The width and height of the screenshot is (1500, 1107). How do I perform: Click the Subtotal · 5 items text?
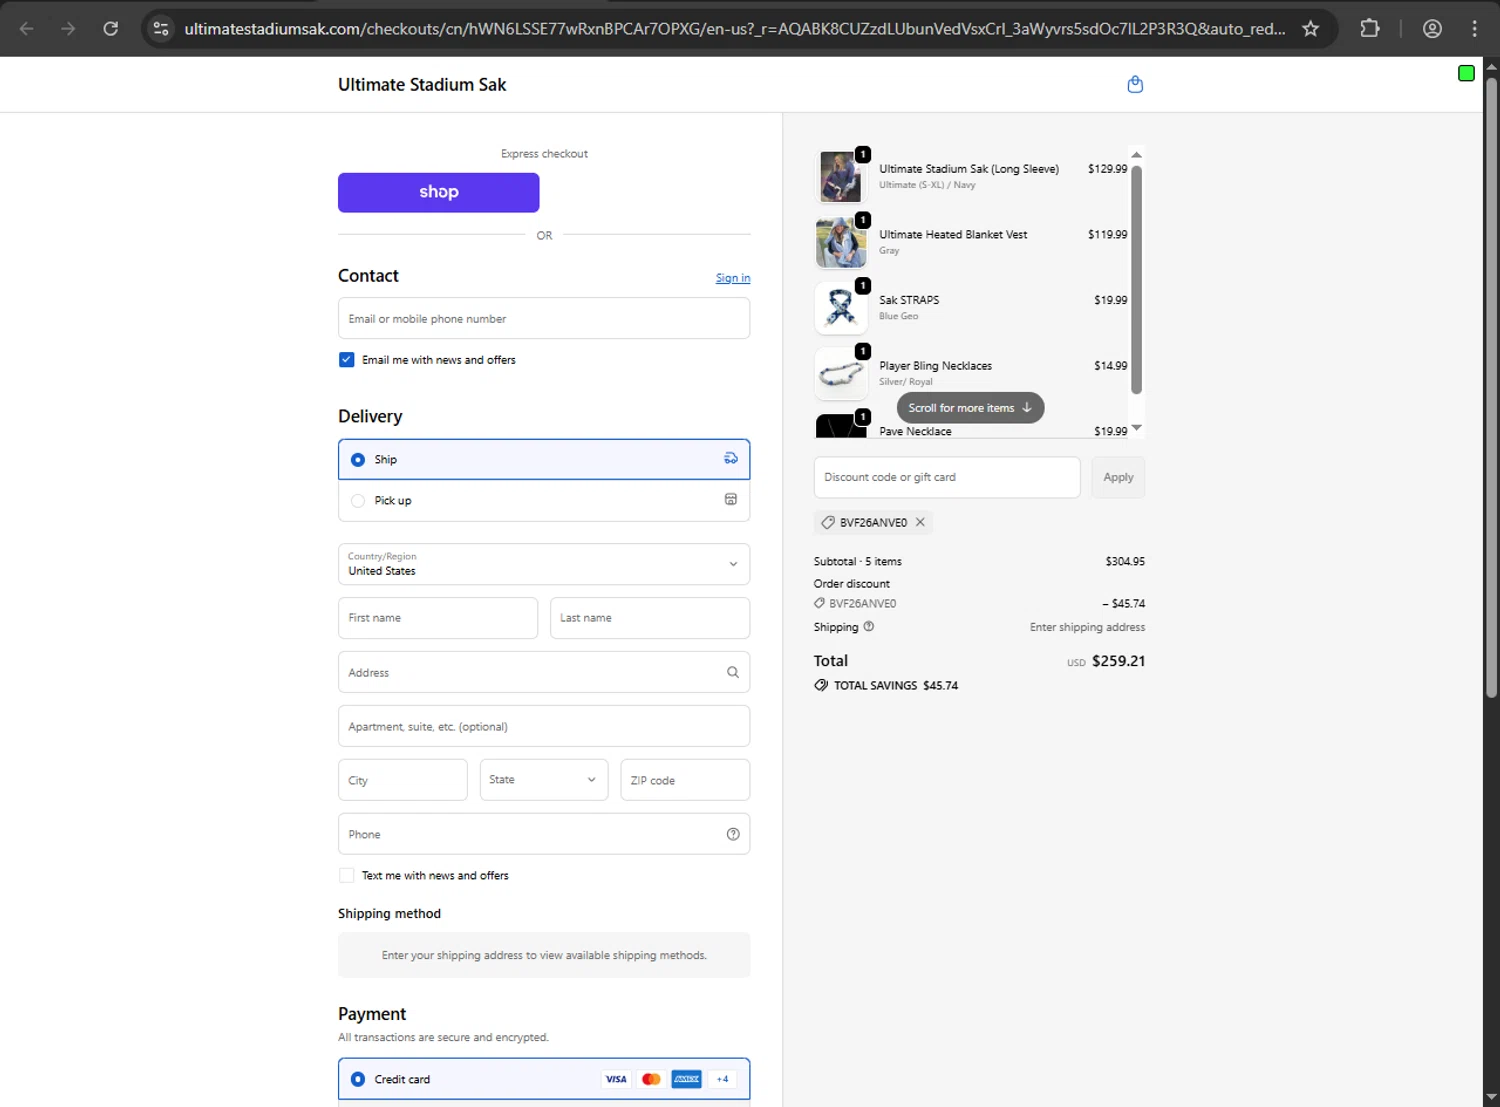coord(858,562)
